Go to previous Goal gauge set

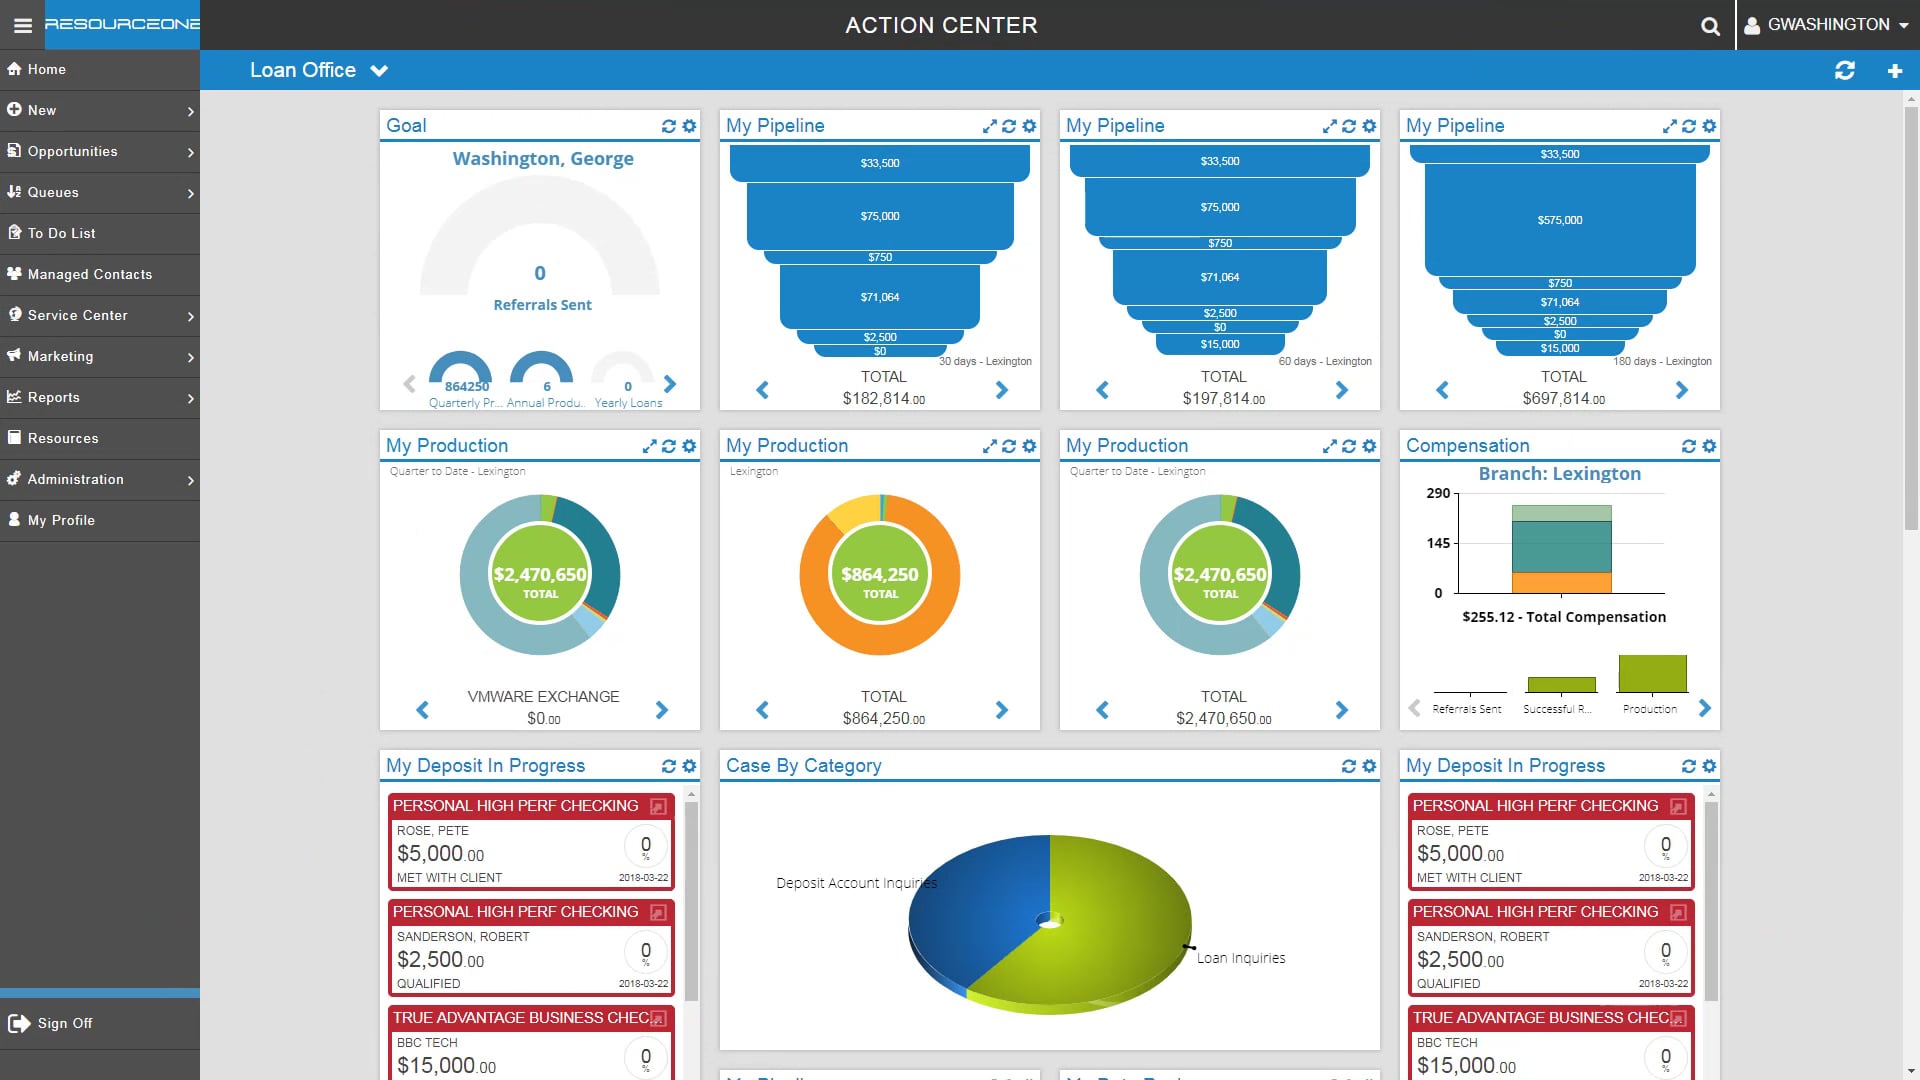(x=409, y=384)
